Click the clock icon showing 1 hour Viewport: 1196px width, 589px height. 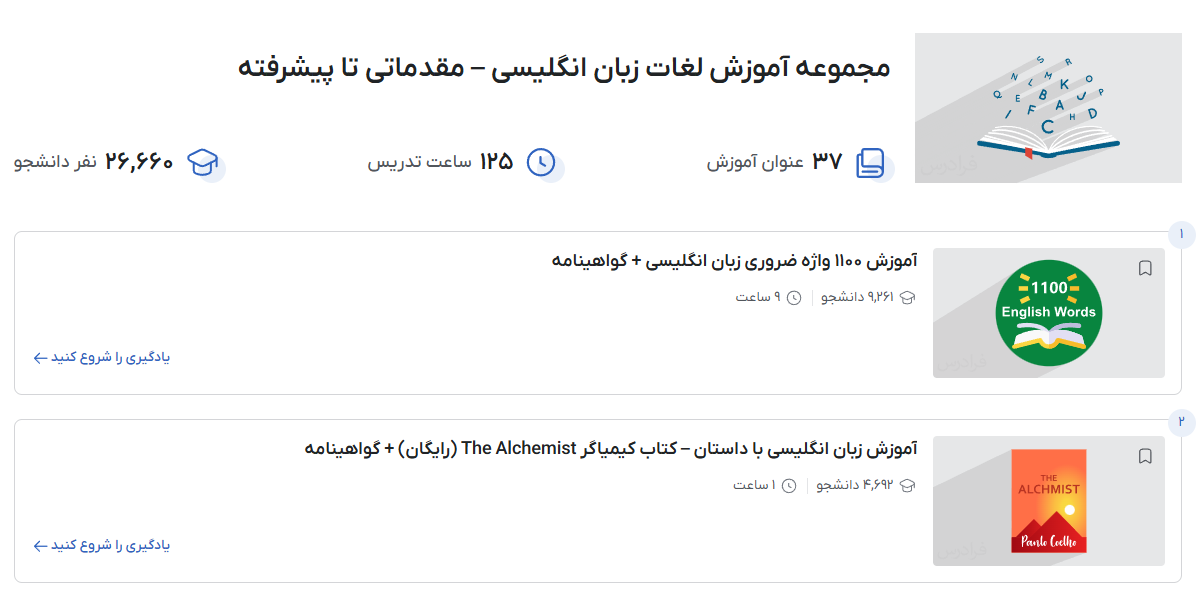(x=789, y=486)
